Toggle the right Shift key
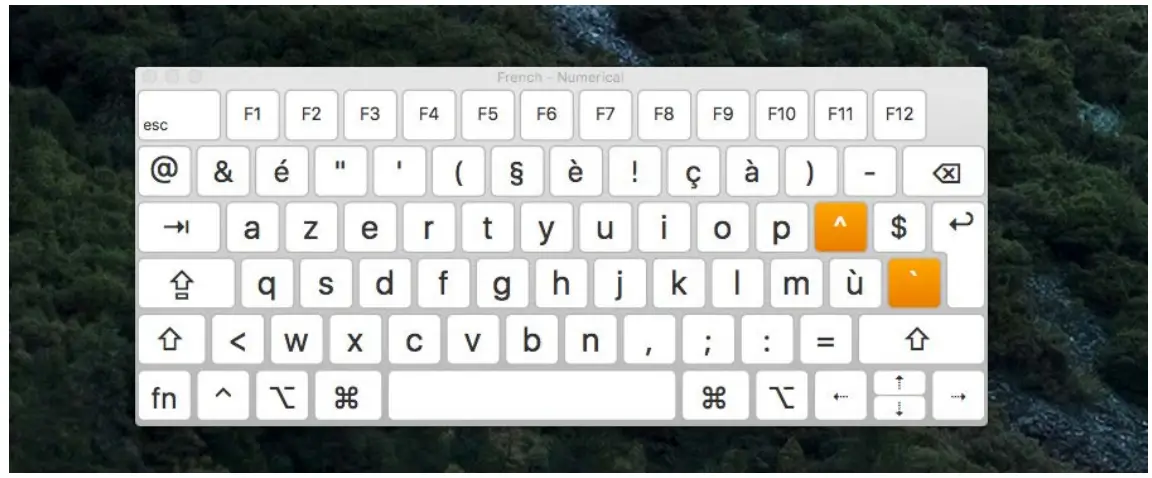The height and width of the screenshot is (478, 1152). 921,340
